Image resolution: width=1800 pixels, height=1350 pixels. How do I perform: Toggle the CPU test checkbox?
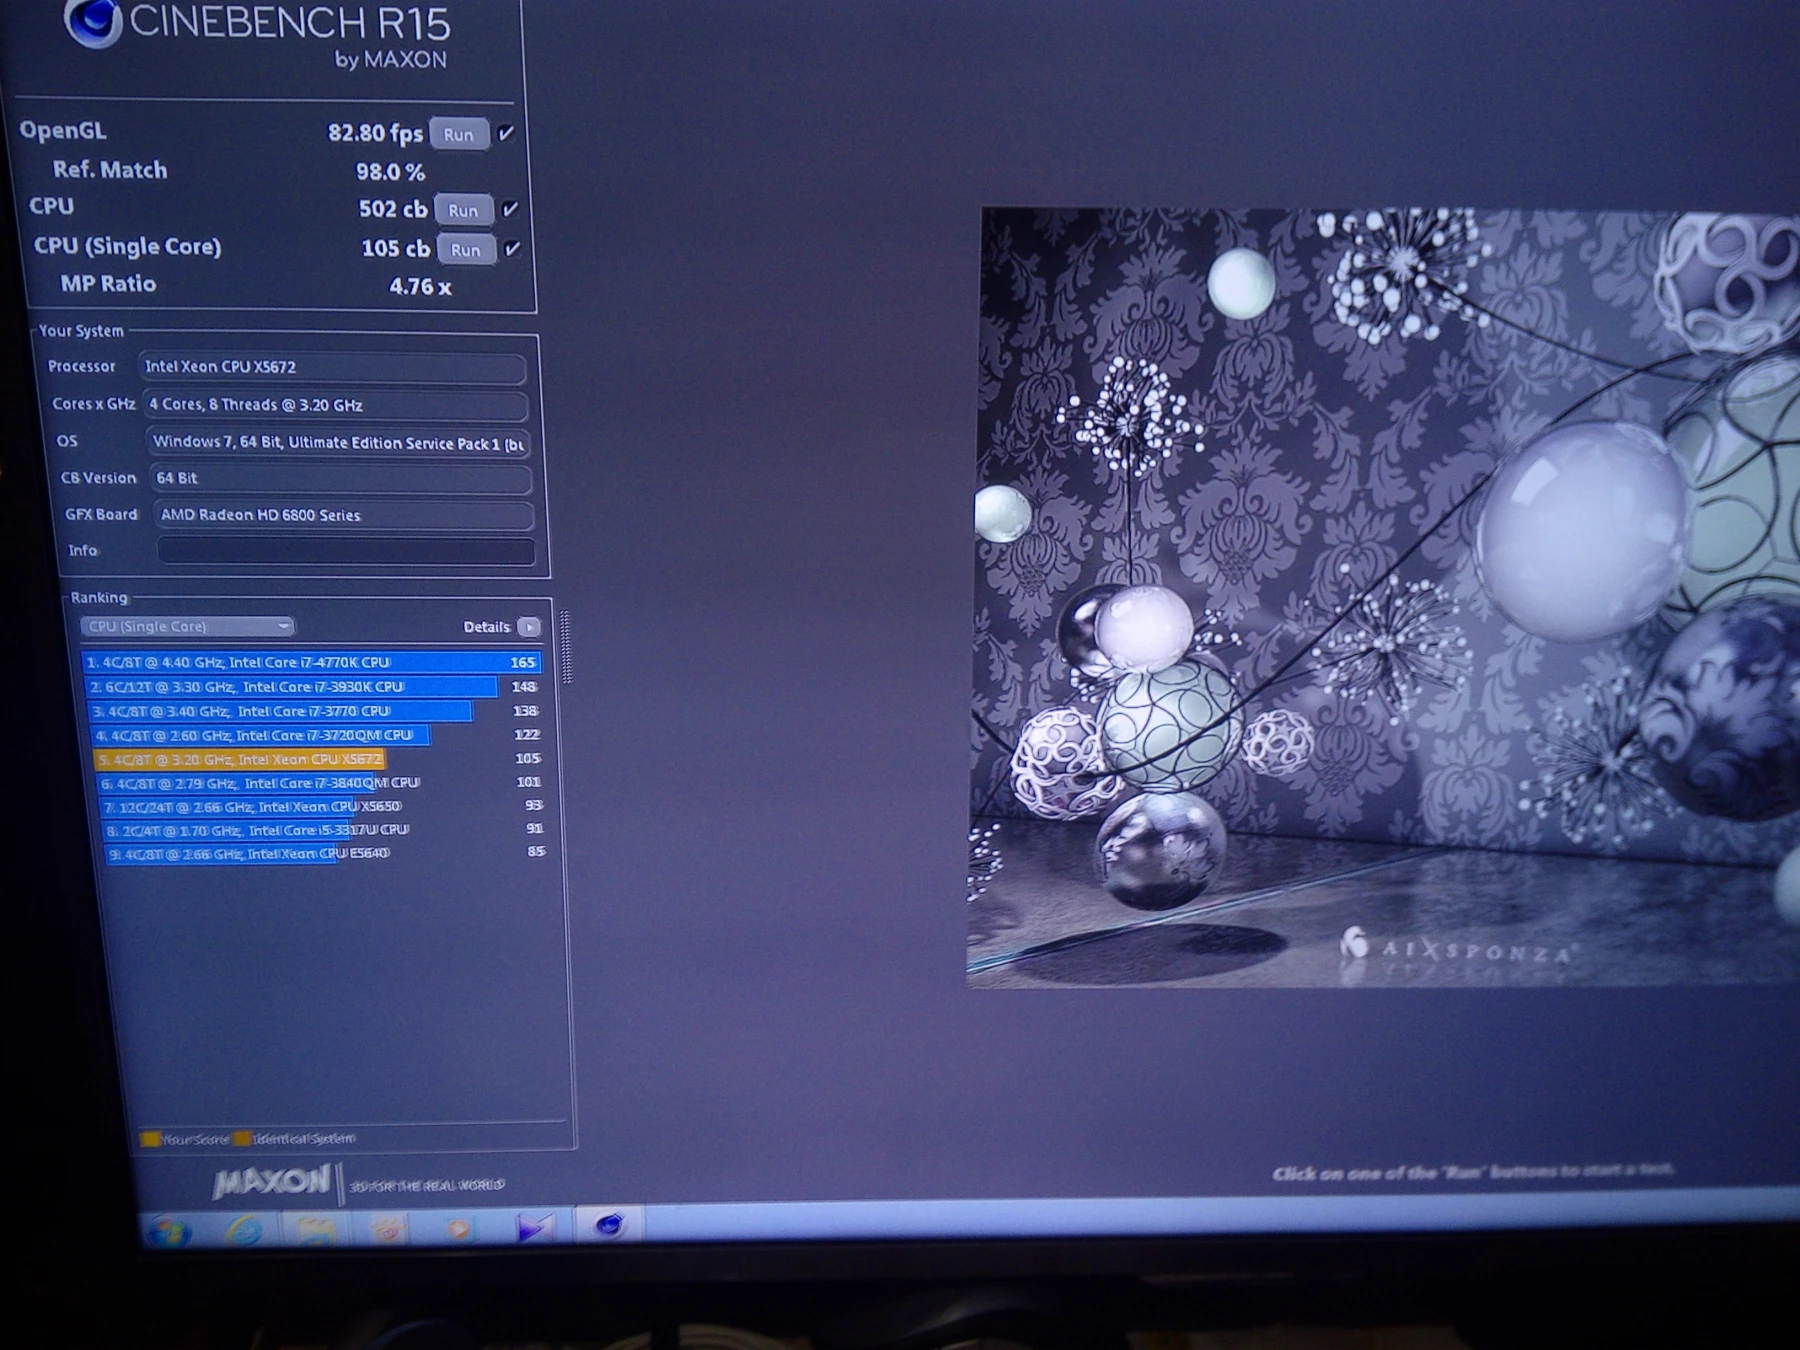pos(510,209)
